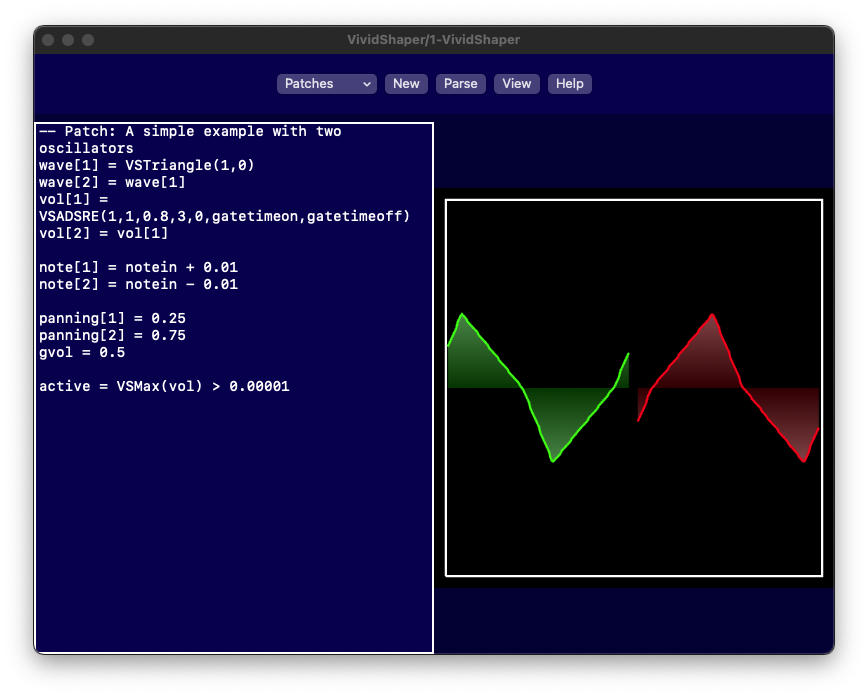Image resolution: width=868 pixels, height=696 pixels.
Task: Place cursor on wave[2] = wave[1] line
Action: (112, 183)
